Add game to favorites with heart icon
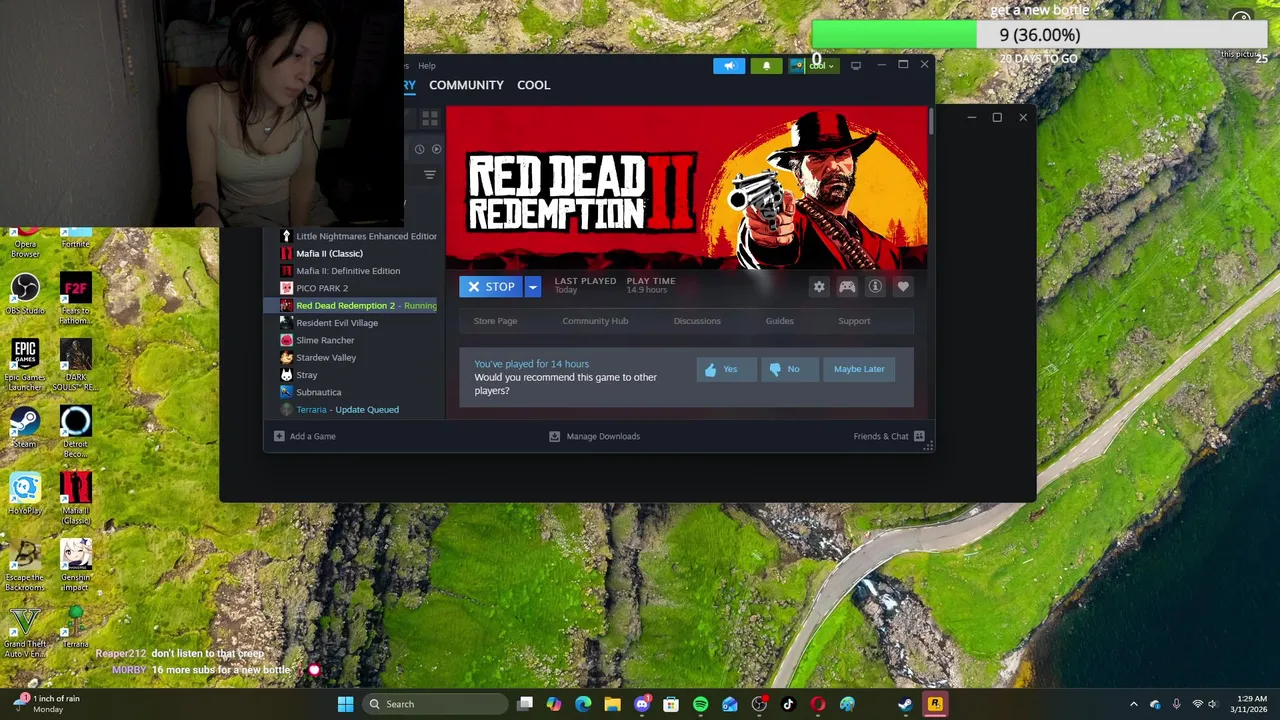1280x720 pixels. pos(903,287)
